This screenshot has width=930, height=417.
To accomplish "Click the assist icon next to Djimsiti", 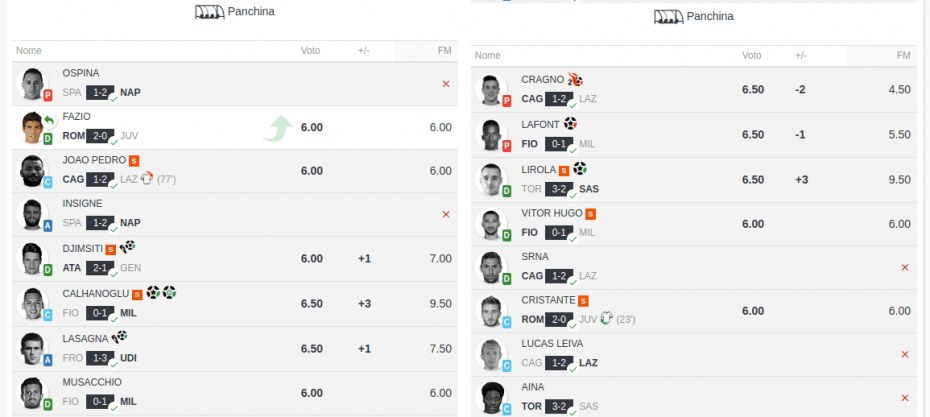I will [127, 247].
